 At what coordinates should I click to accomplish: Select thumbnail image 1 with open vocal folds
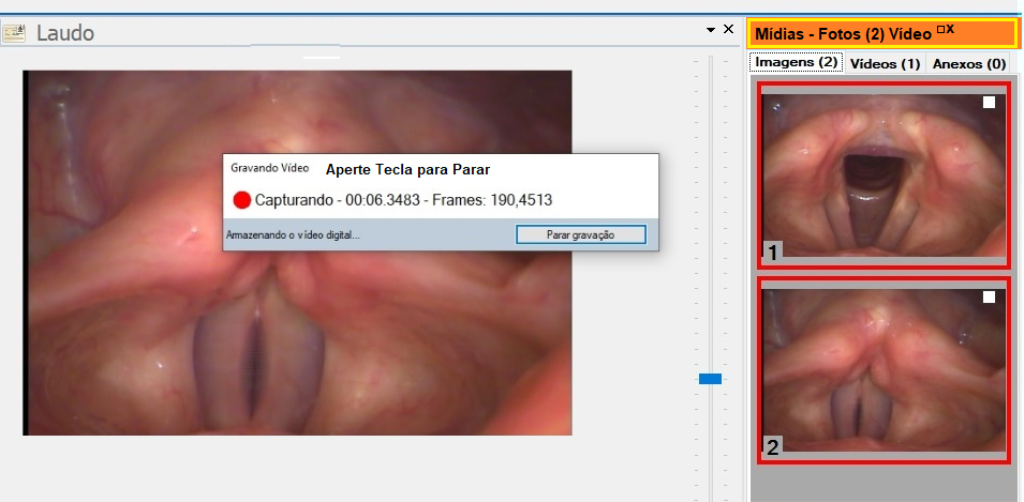[884, 175]
